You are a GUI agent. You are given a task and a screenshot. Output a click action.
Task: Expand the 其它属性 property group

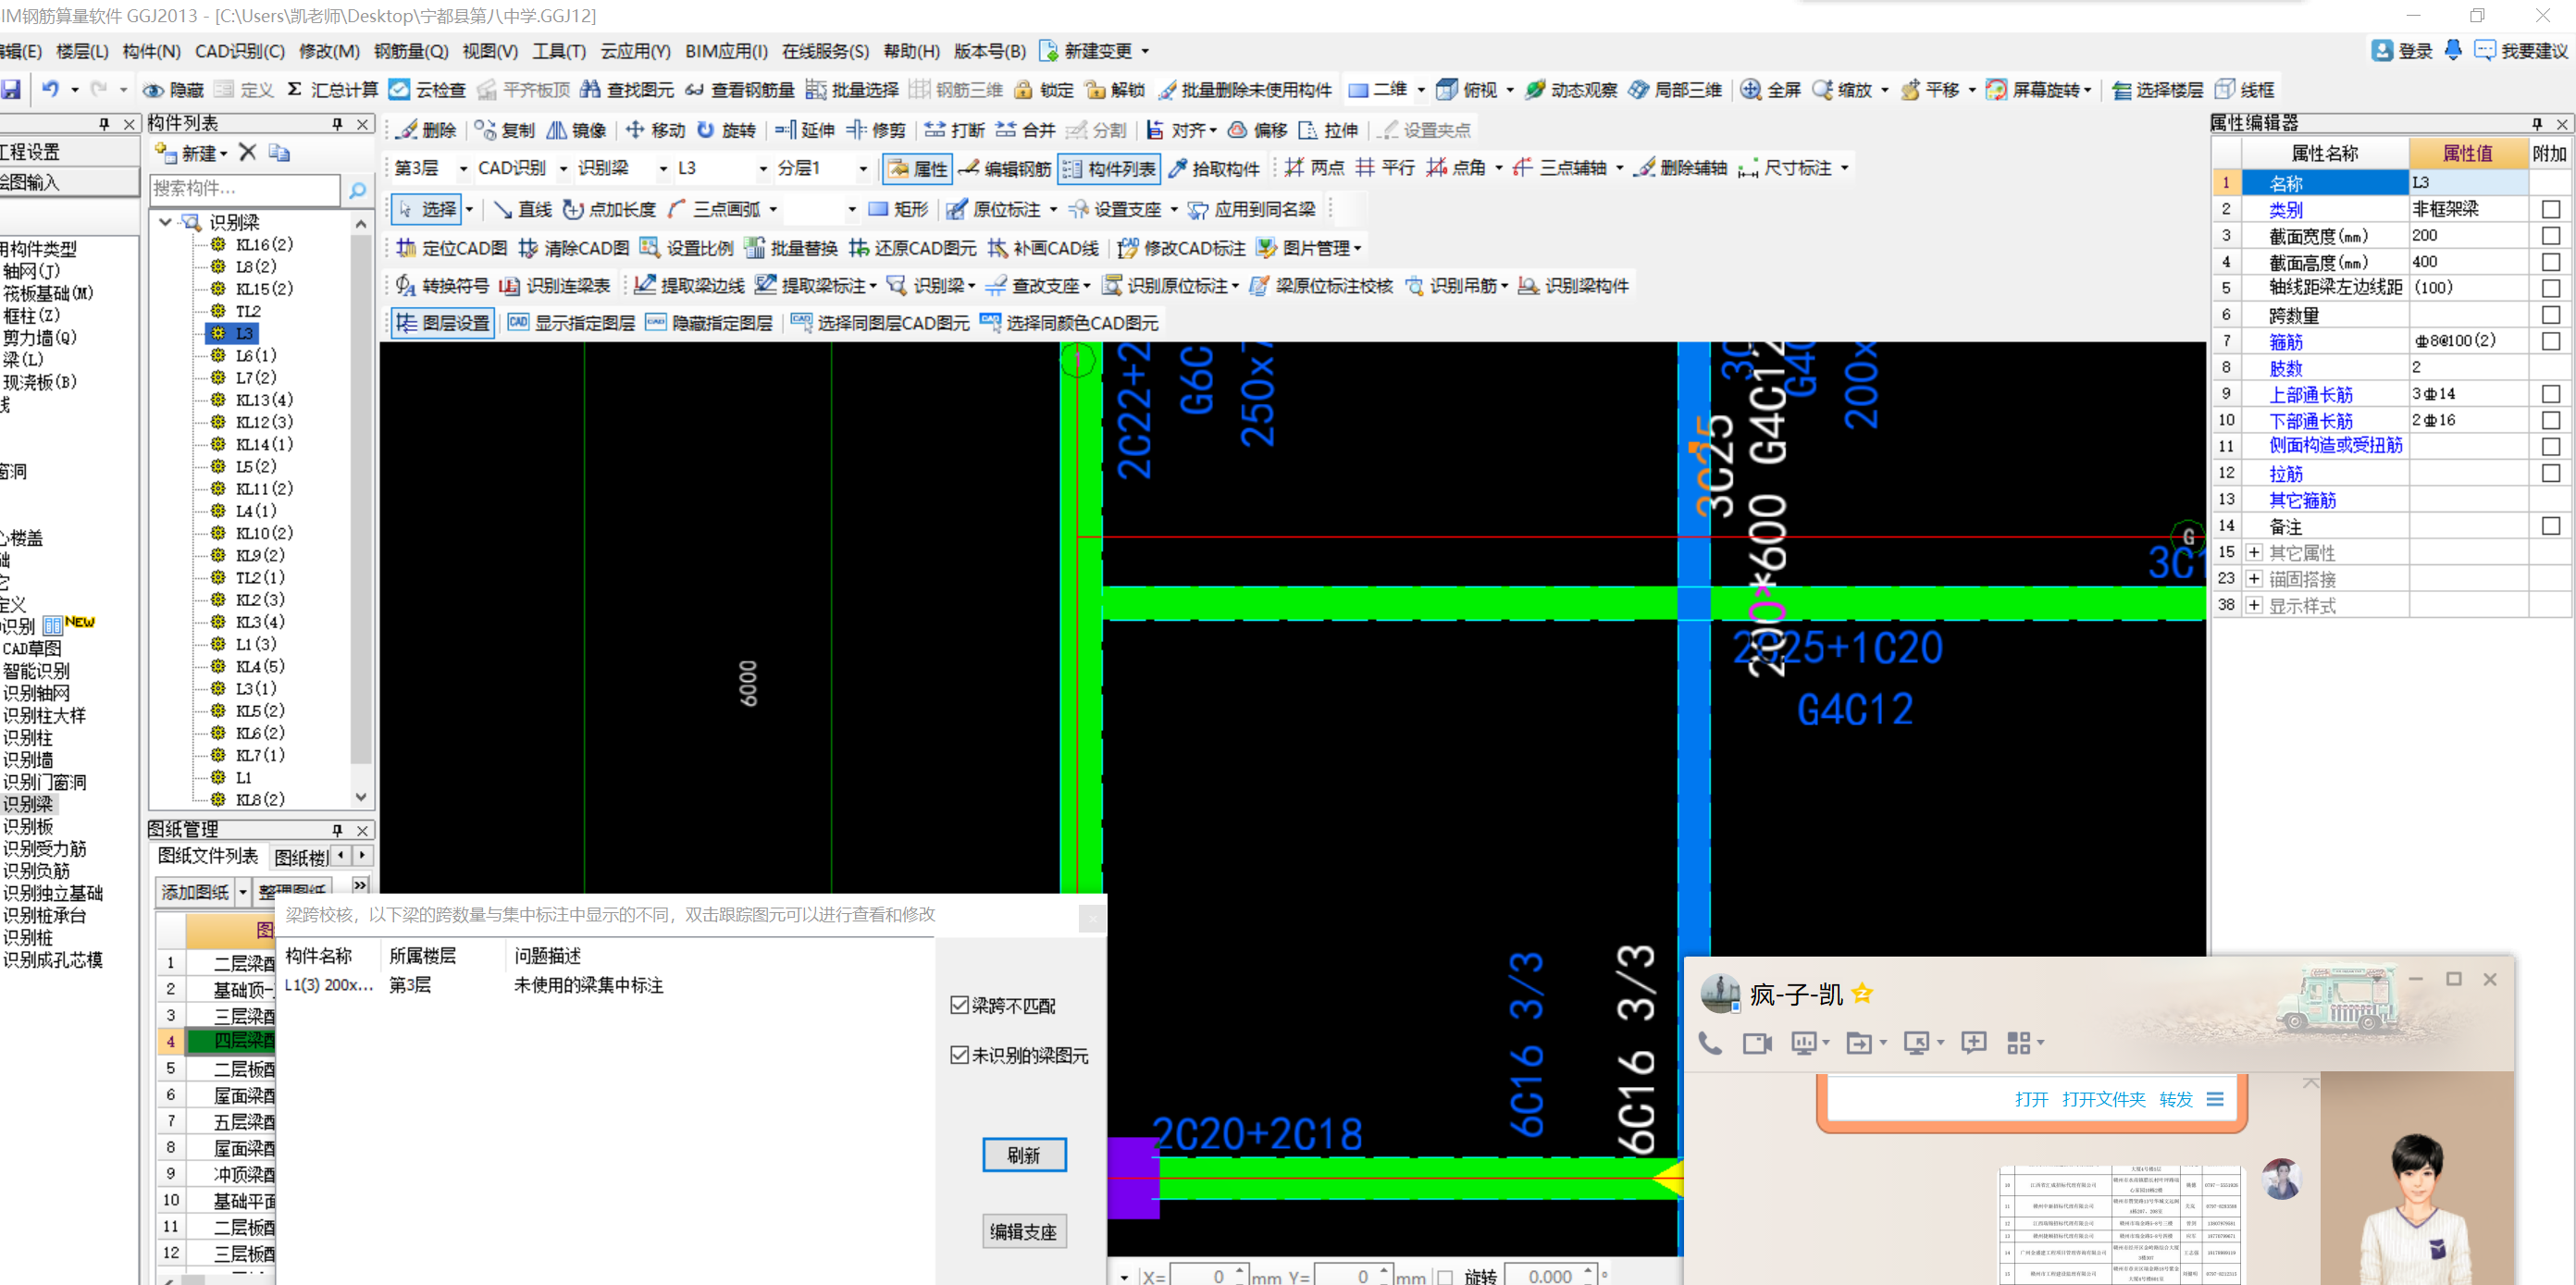pyautogui.click(x=2254, y=552)
